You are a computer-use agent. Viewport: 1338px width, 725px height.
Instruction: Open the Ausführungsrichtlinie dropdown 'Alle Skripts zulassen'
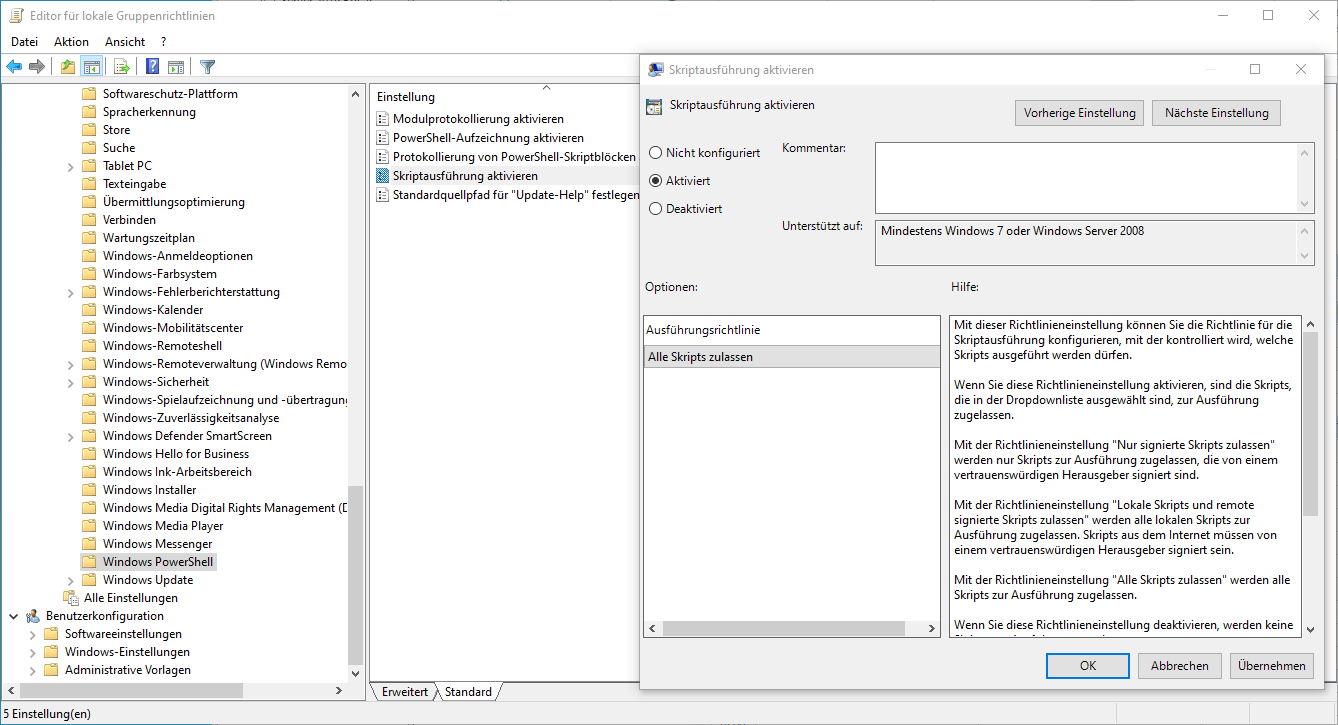click(x=791, y=357)
